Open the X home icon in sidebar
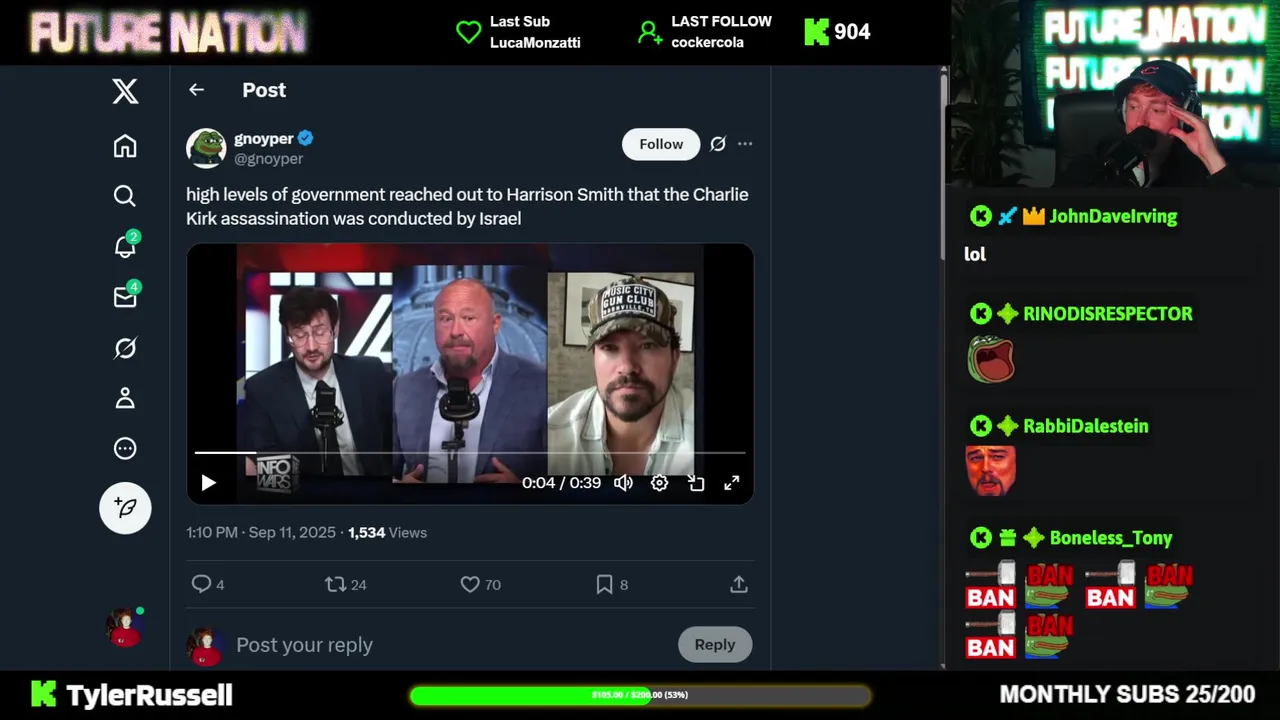1280x720 pixels. [125, 146]
